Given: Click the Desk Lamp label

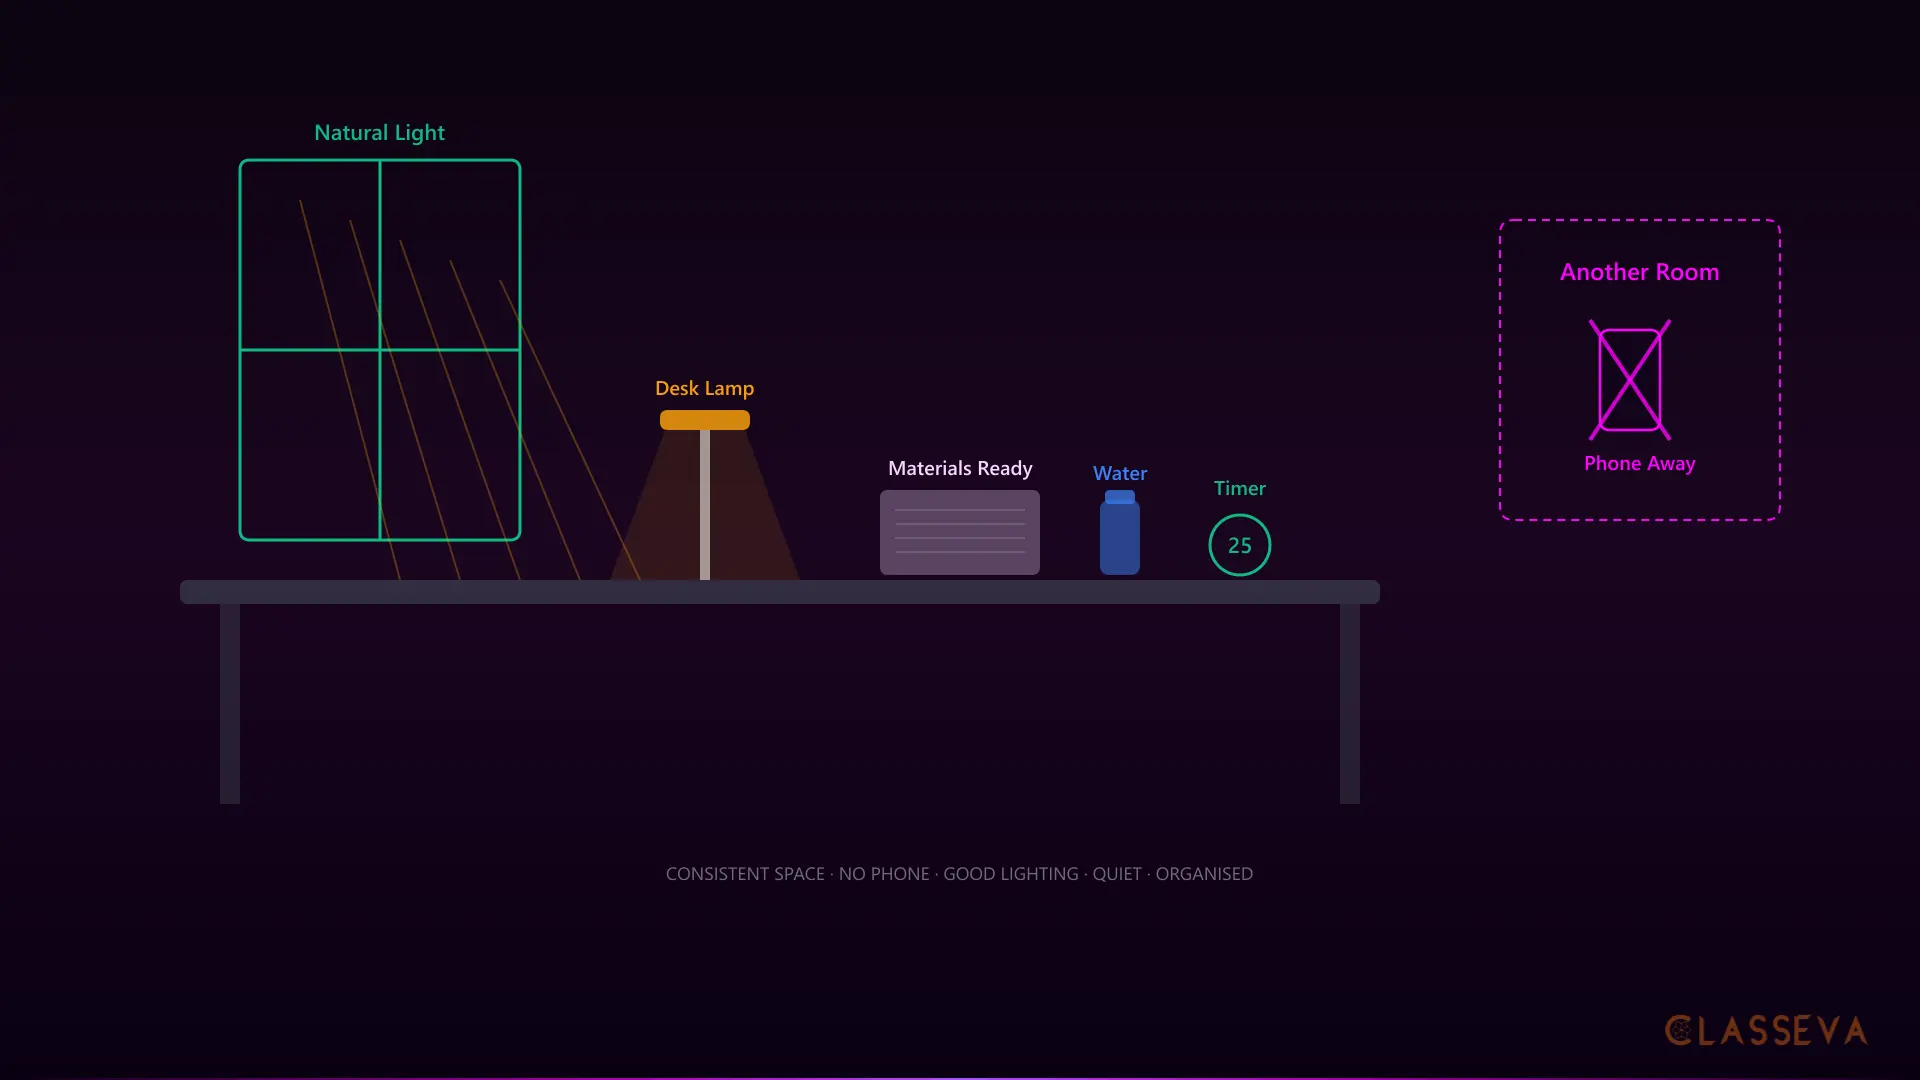Looking at the screenshot, I should click(704, 388).
